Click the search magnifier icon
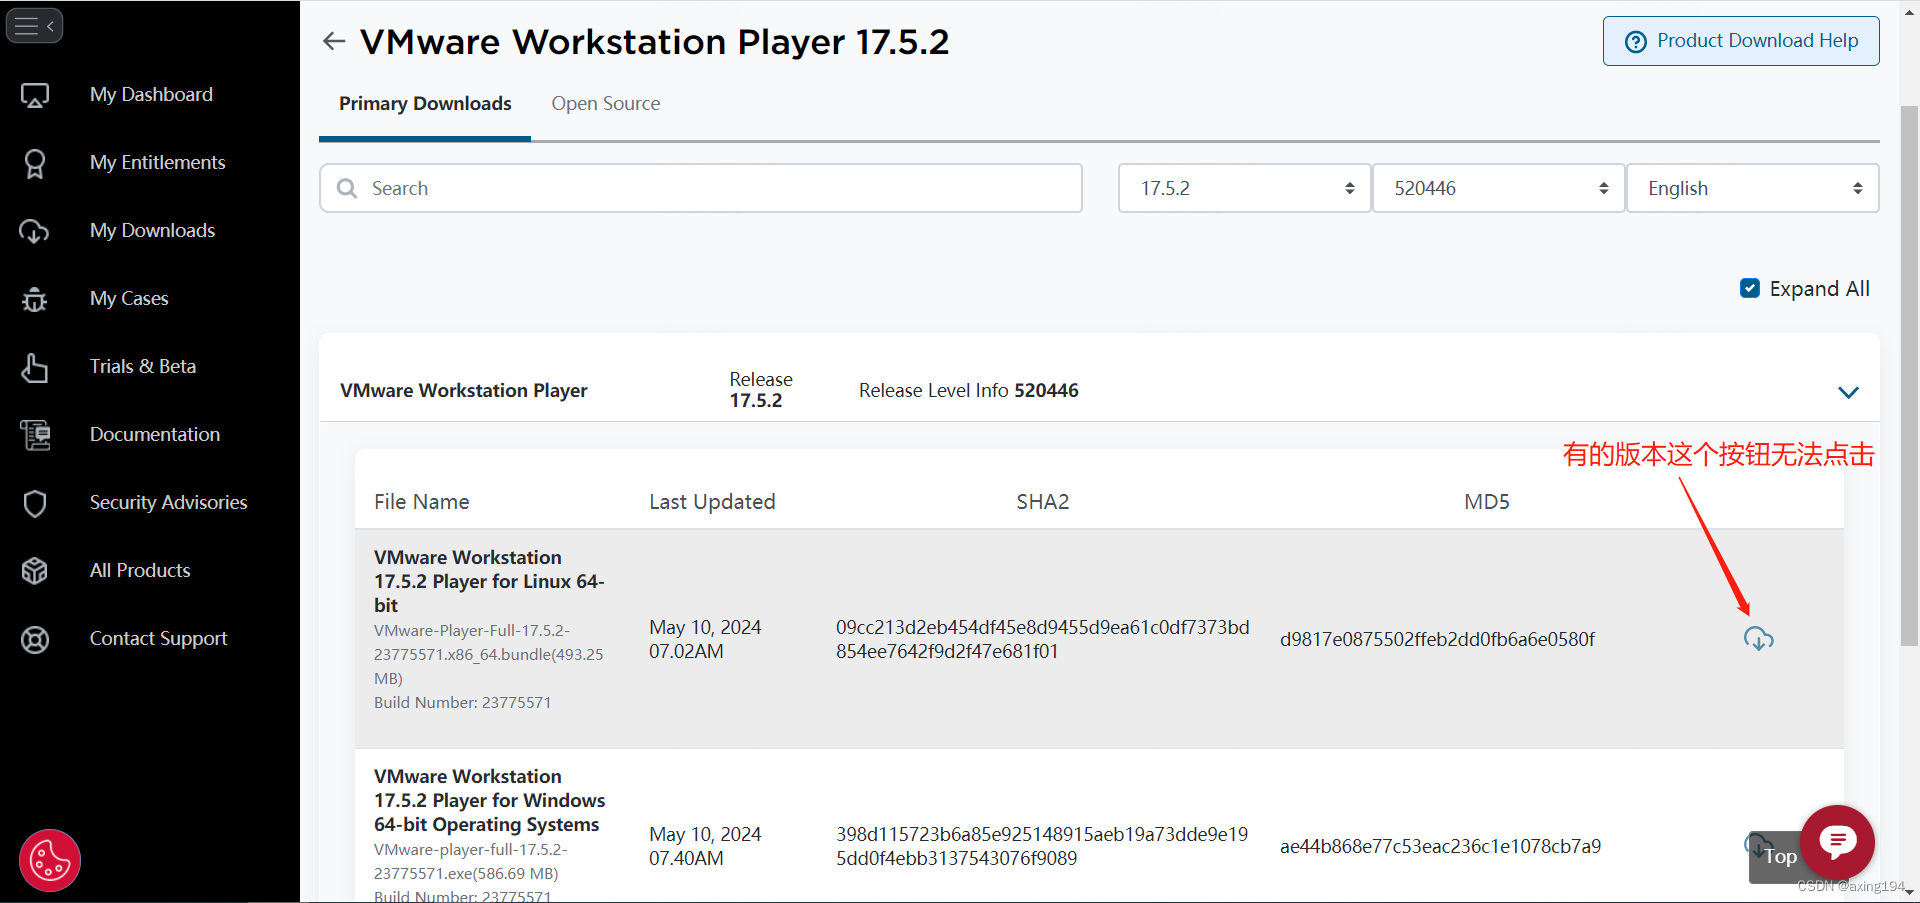The width and height of the screenshot is (1920, 903). (x=347, y=188)
